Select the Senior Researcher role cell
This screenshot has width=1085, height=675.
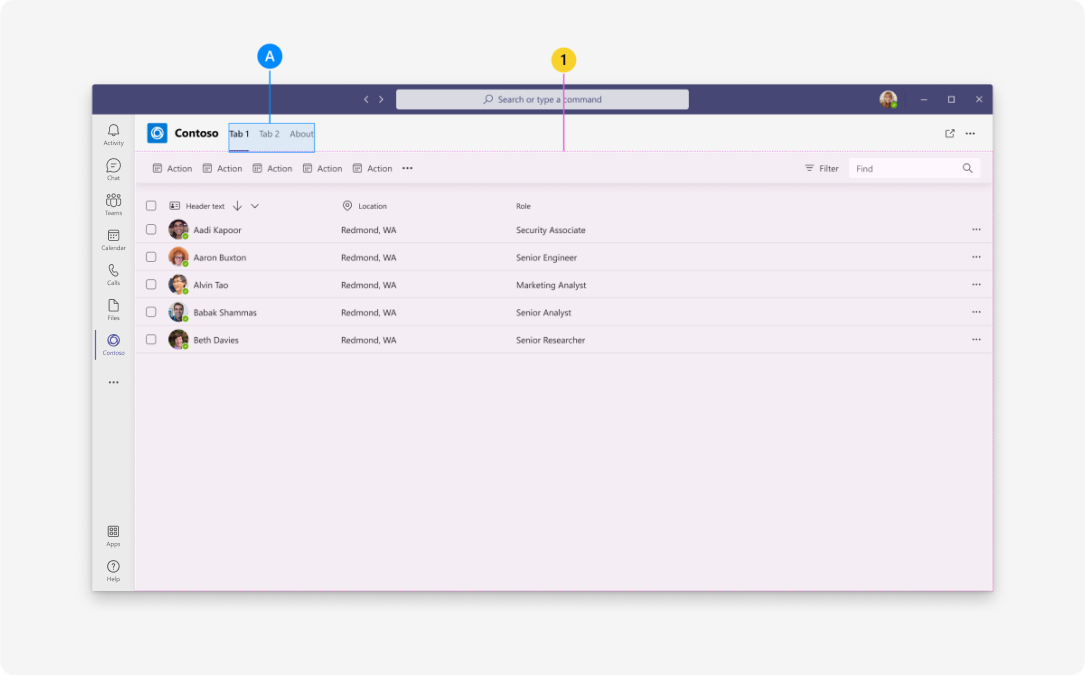[550, 341]
